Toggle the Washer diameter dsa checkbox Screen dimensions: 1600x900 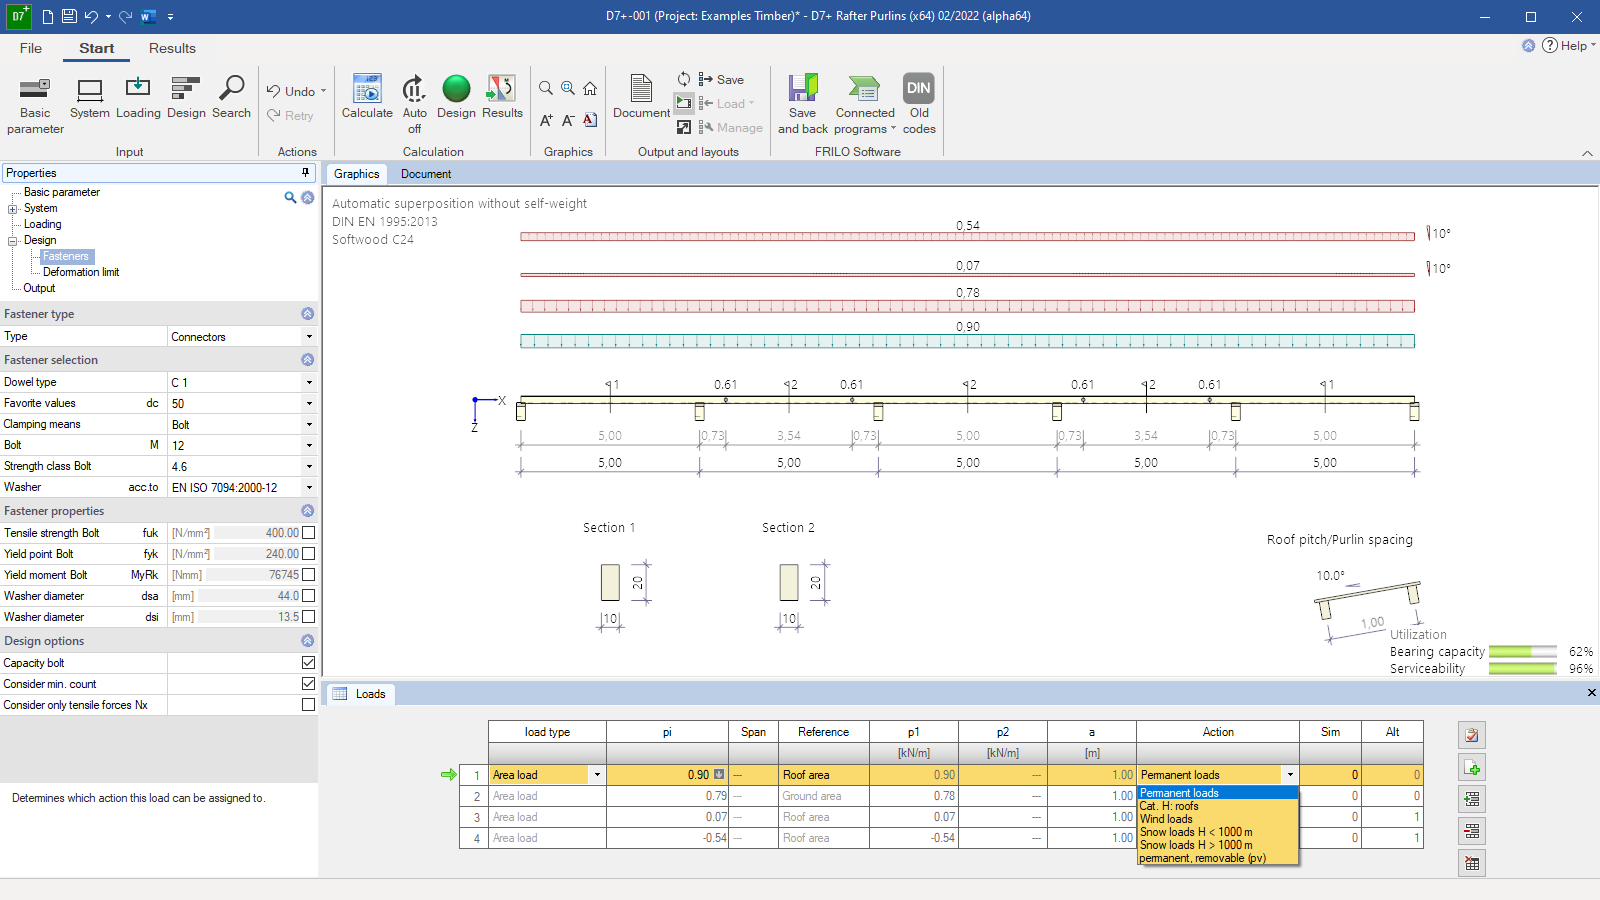point(309,596)
